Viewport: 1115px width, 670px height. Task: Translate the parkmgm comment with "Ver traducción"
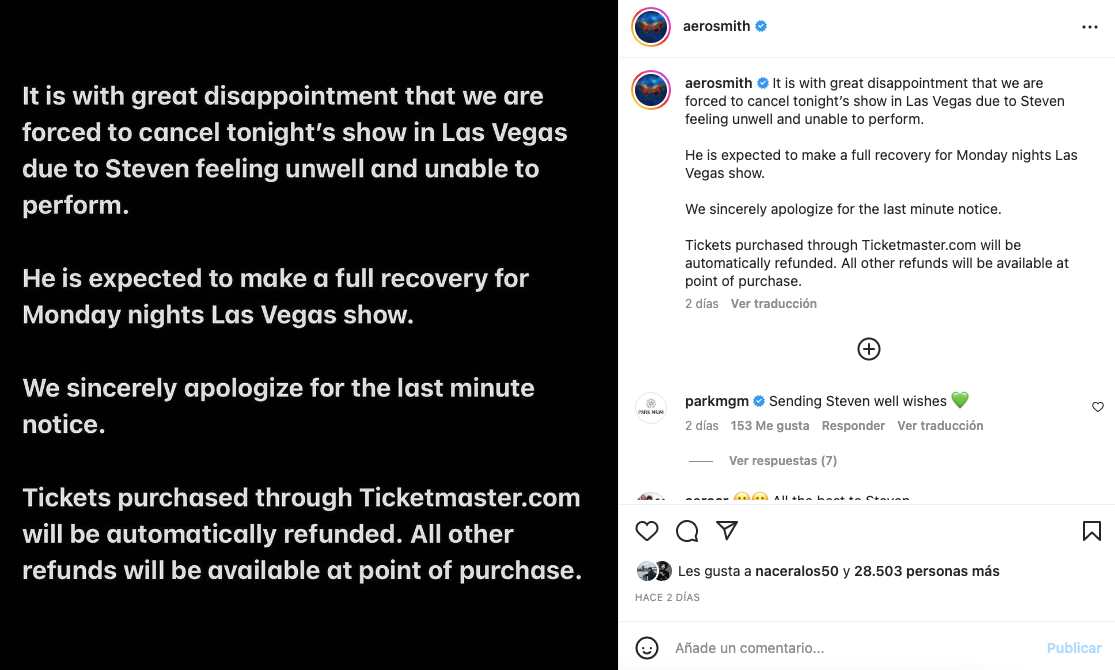[940, 426]
